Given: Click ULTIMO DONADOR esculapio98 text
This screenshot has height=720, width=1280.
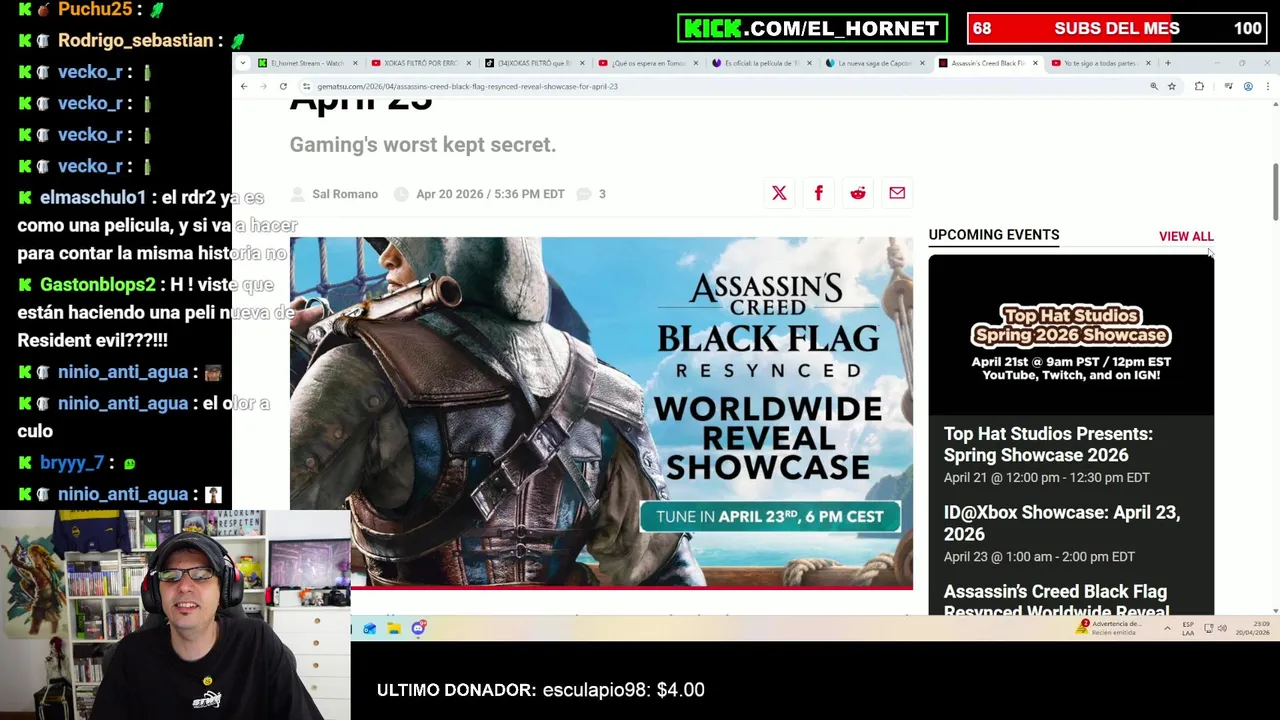Looking at the screenshot, I should coord(541,690).
